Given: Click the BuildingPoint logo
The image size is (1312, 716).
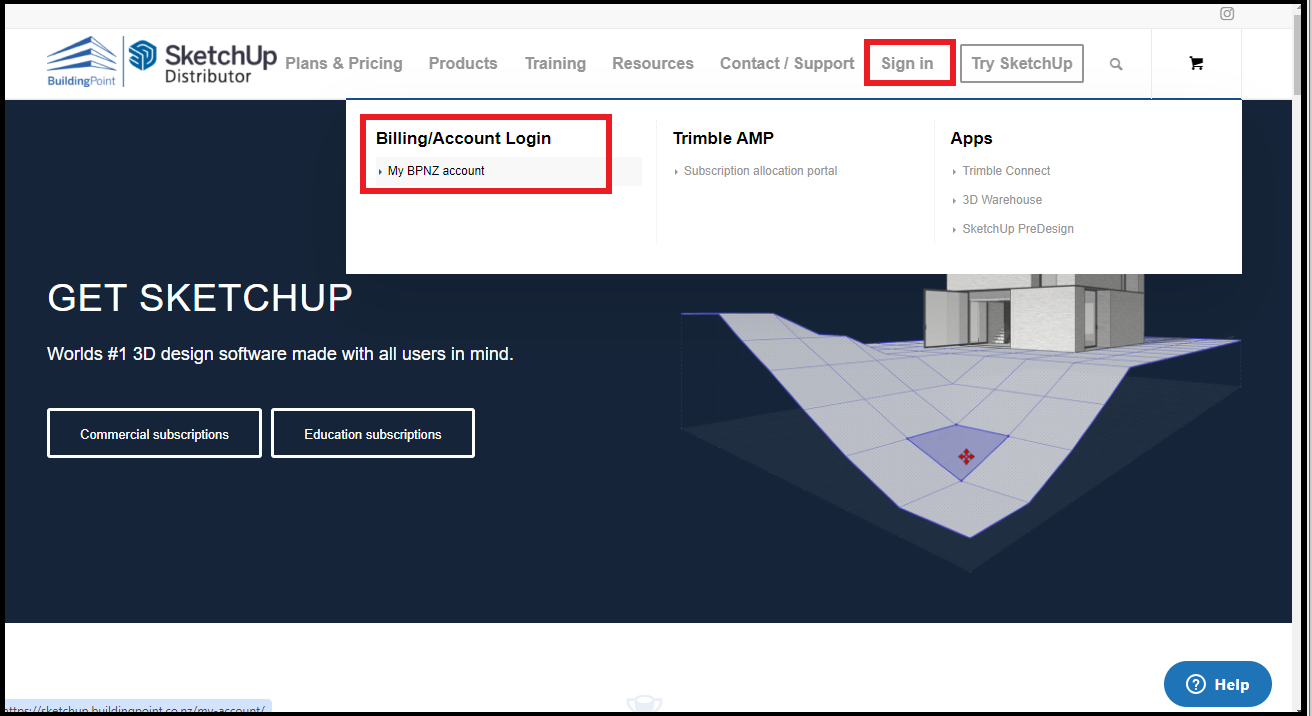Looking at the screenshot, I should [82, 62].
